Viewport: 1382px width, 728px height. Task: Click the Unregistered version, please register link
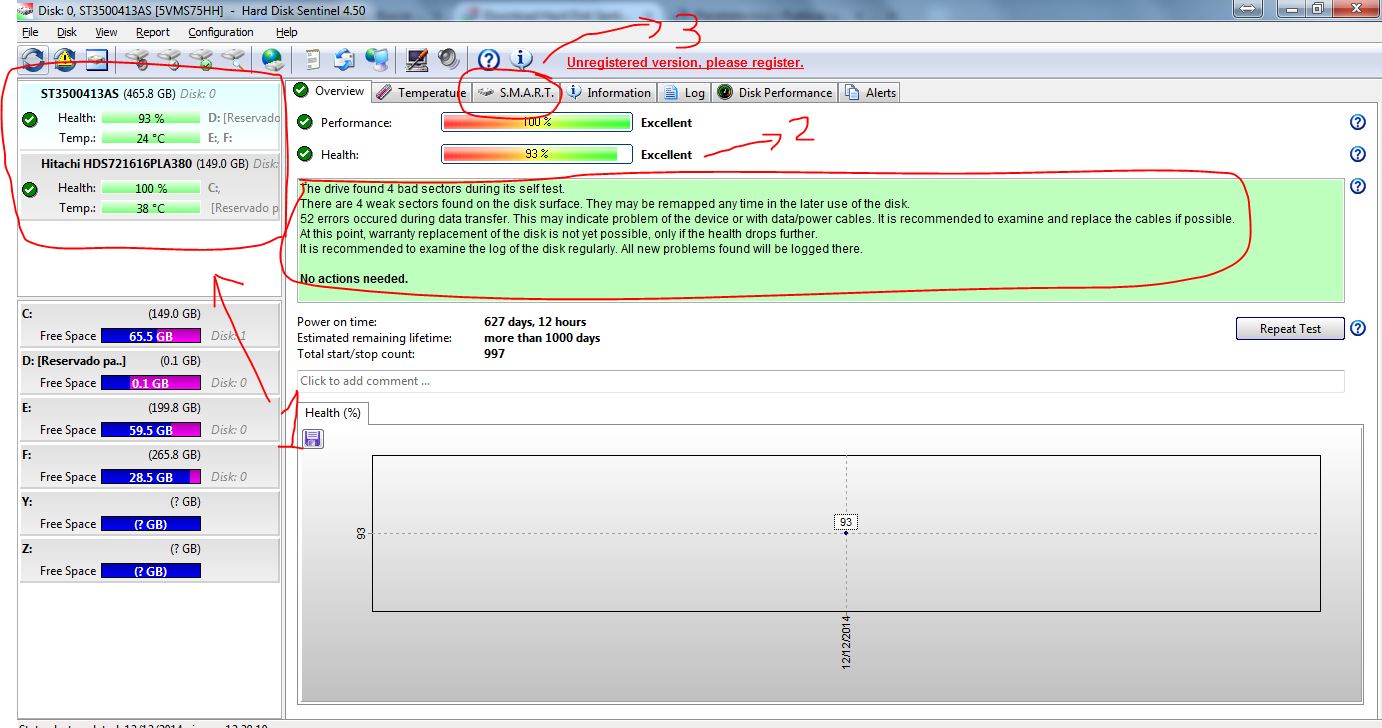tap(685, 62)
